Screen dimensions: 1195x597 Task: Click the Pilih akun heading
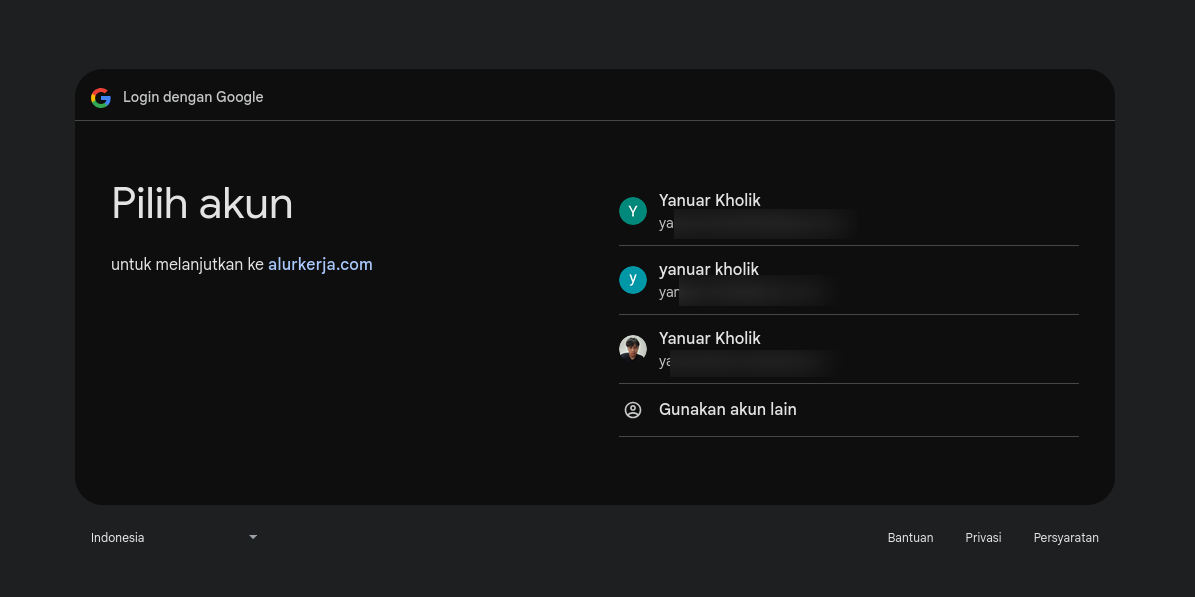tap(202, 204)
